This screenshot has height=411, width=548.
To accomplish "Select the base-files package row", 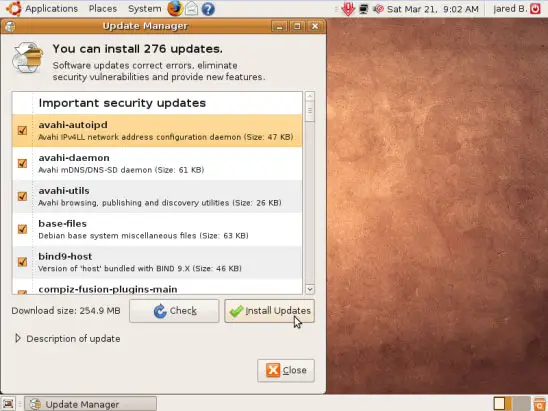I will click(157, 229).
